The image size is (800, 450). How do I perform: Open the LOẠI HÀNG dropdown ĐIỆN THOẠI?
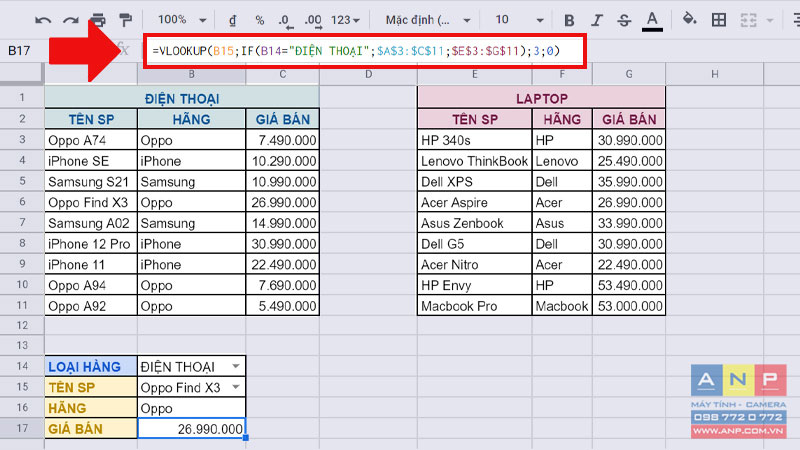click(236, 366)
